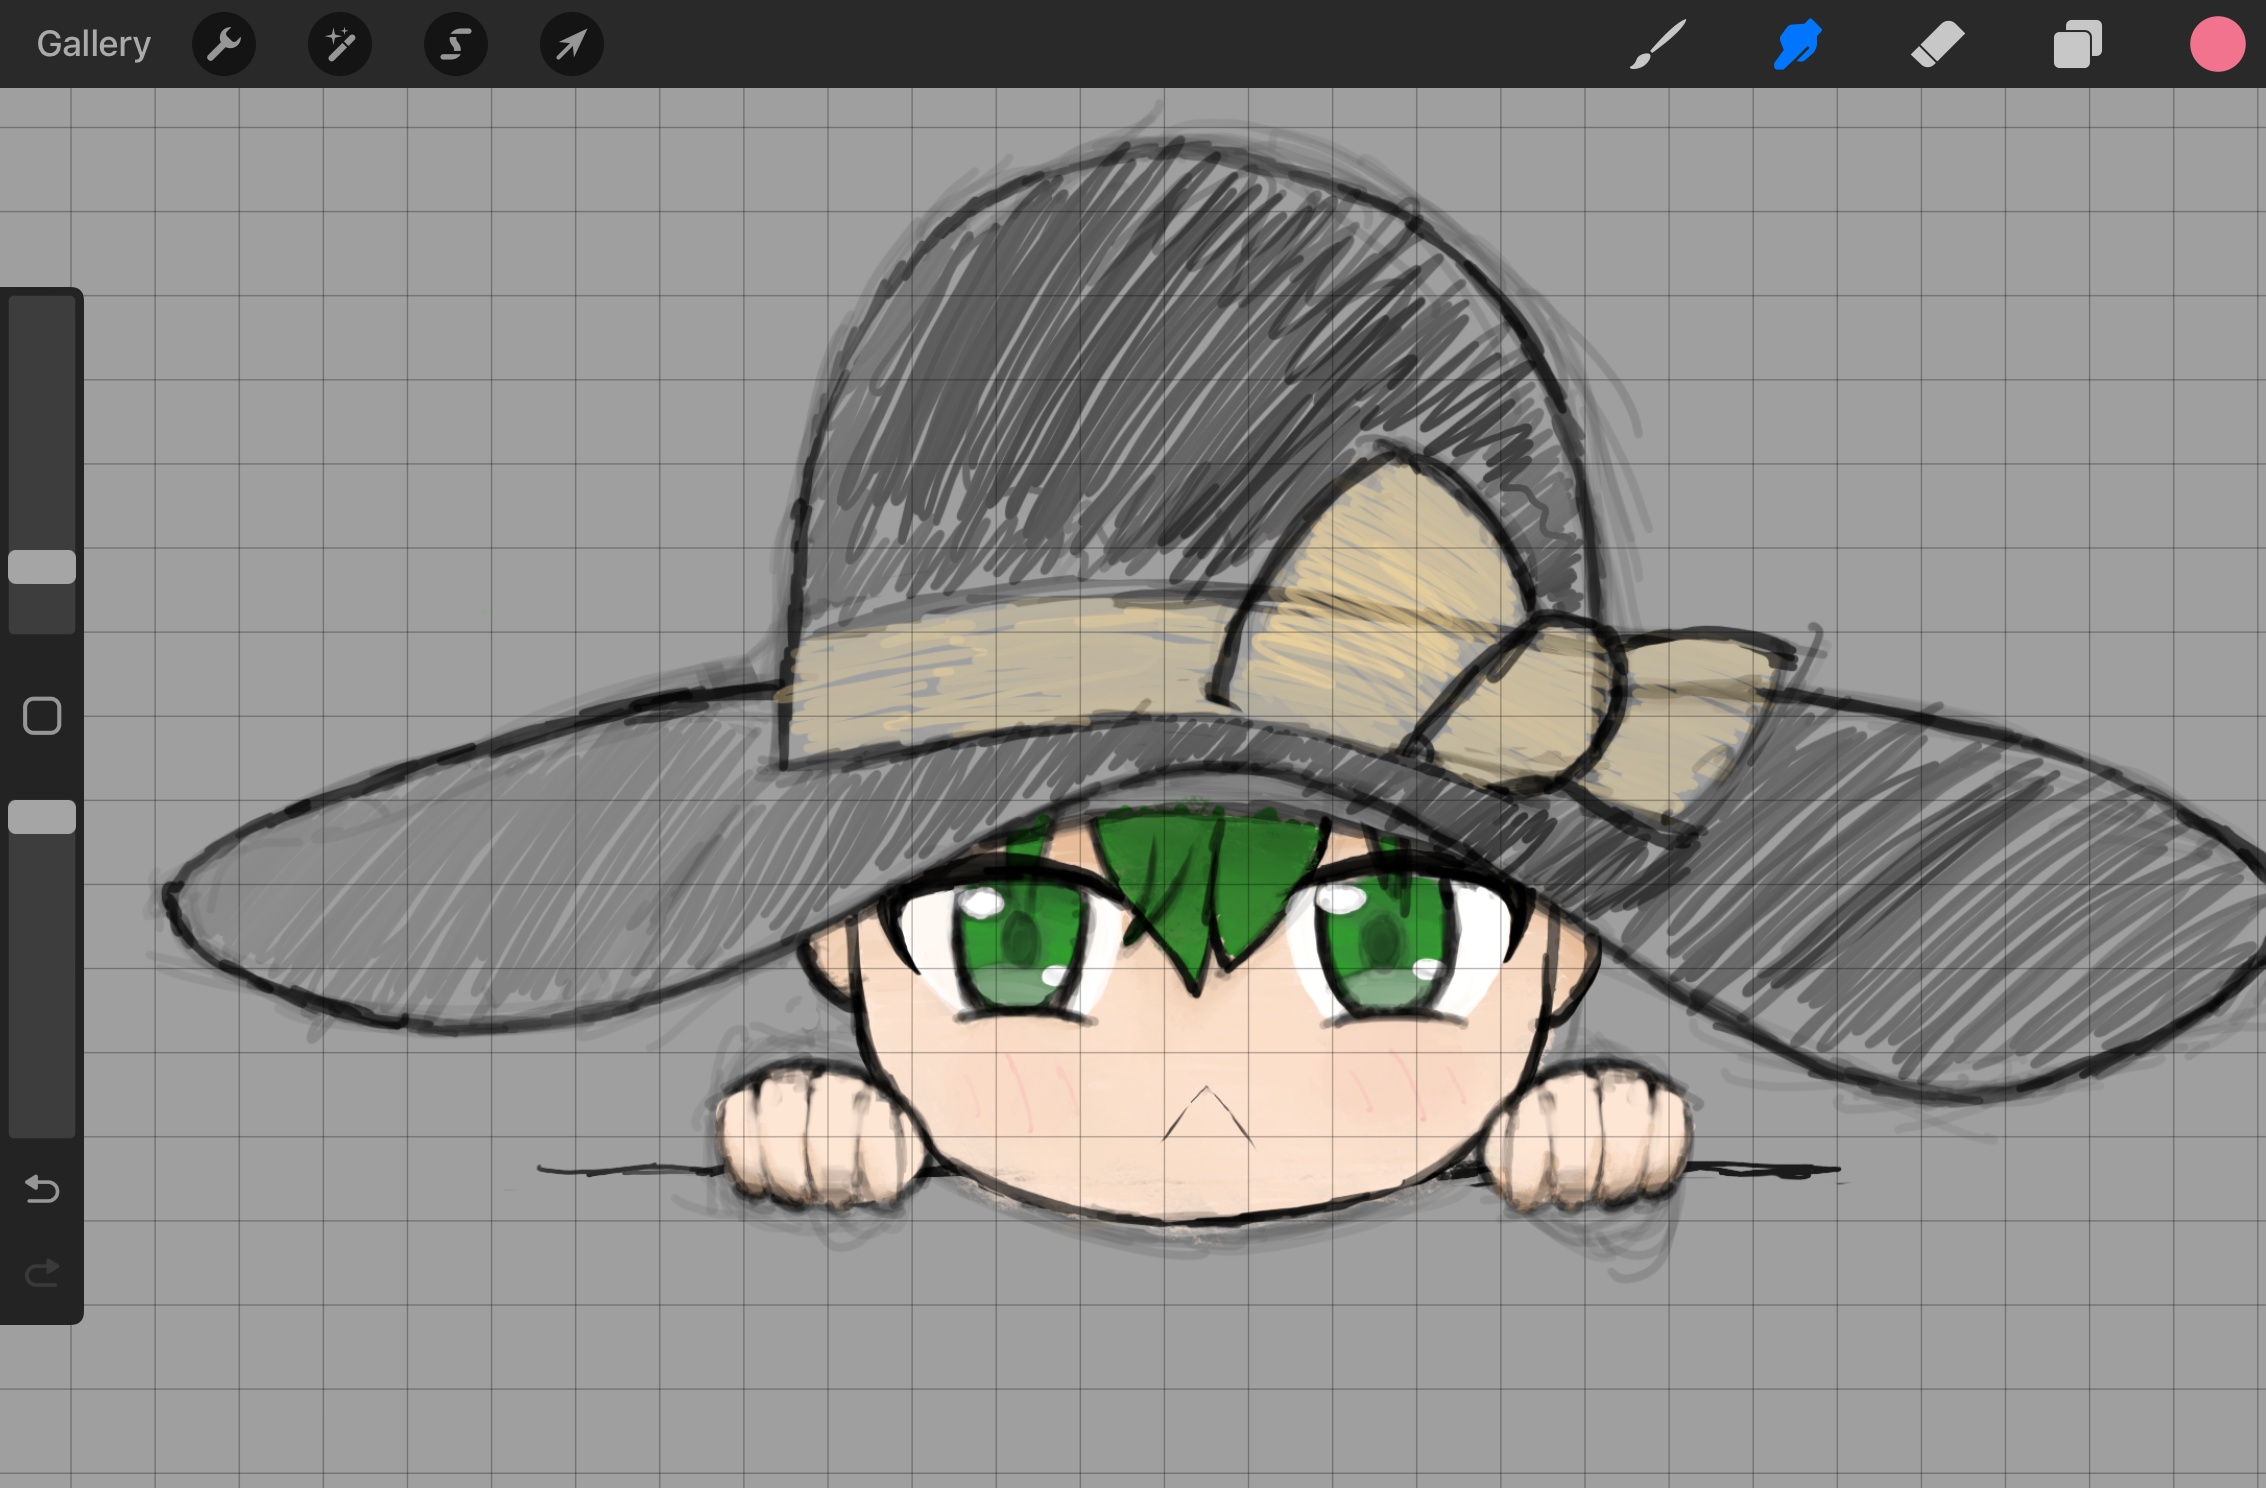
Task: Redo the last undone action
Action: pos(42,1273)
